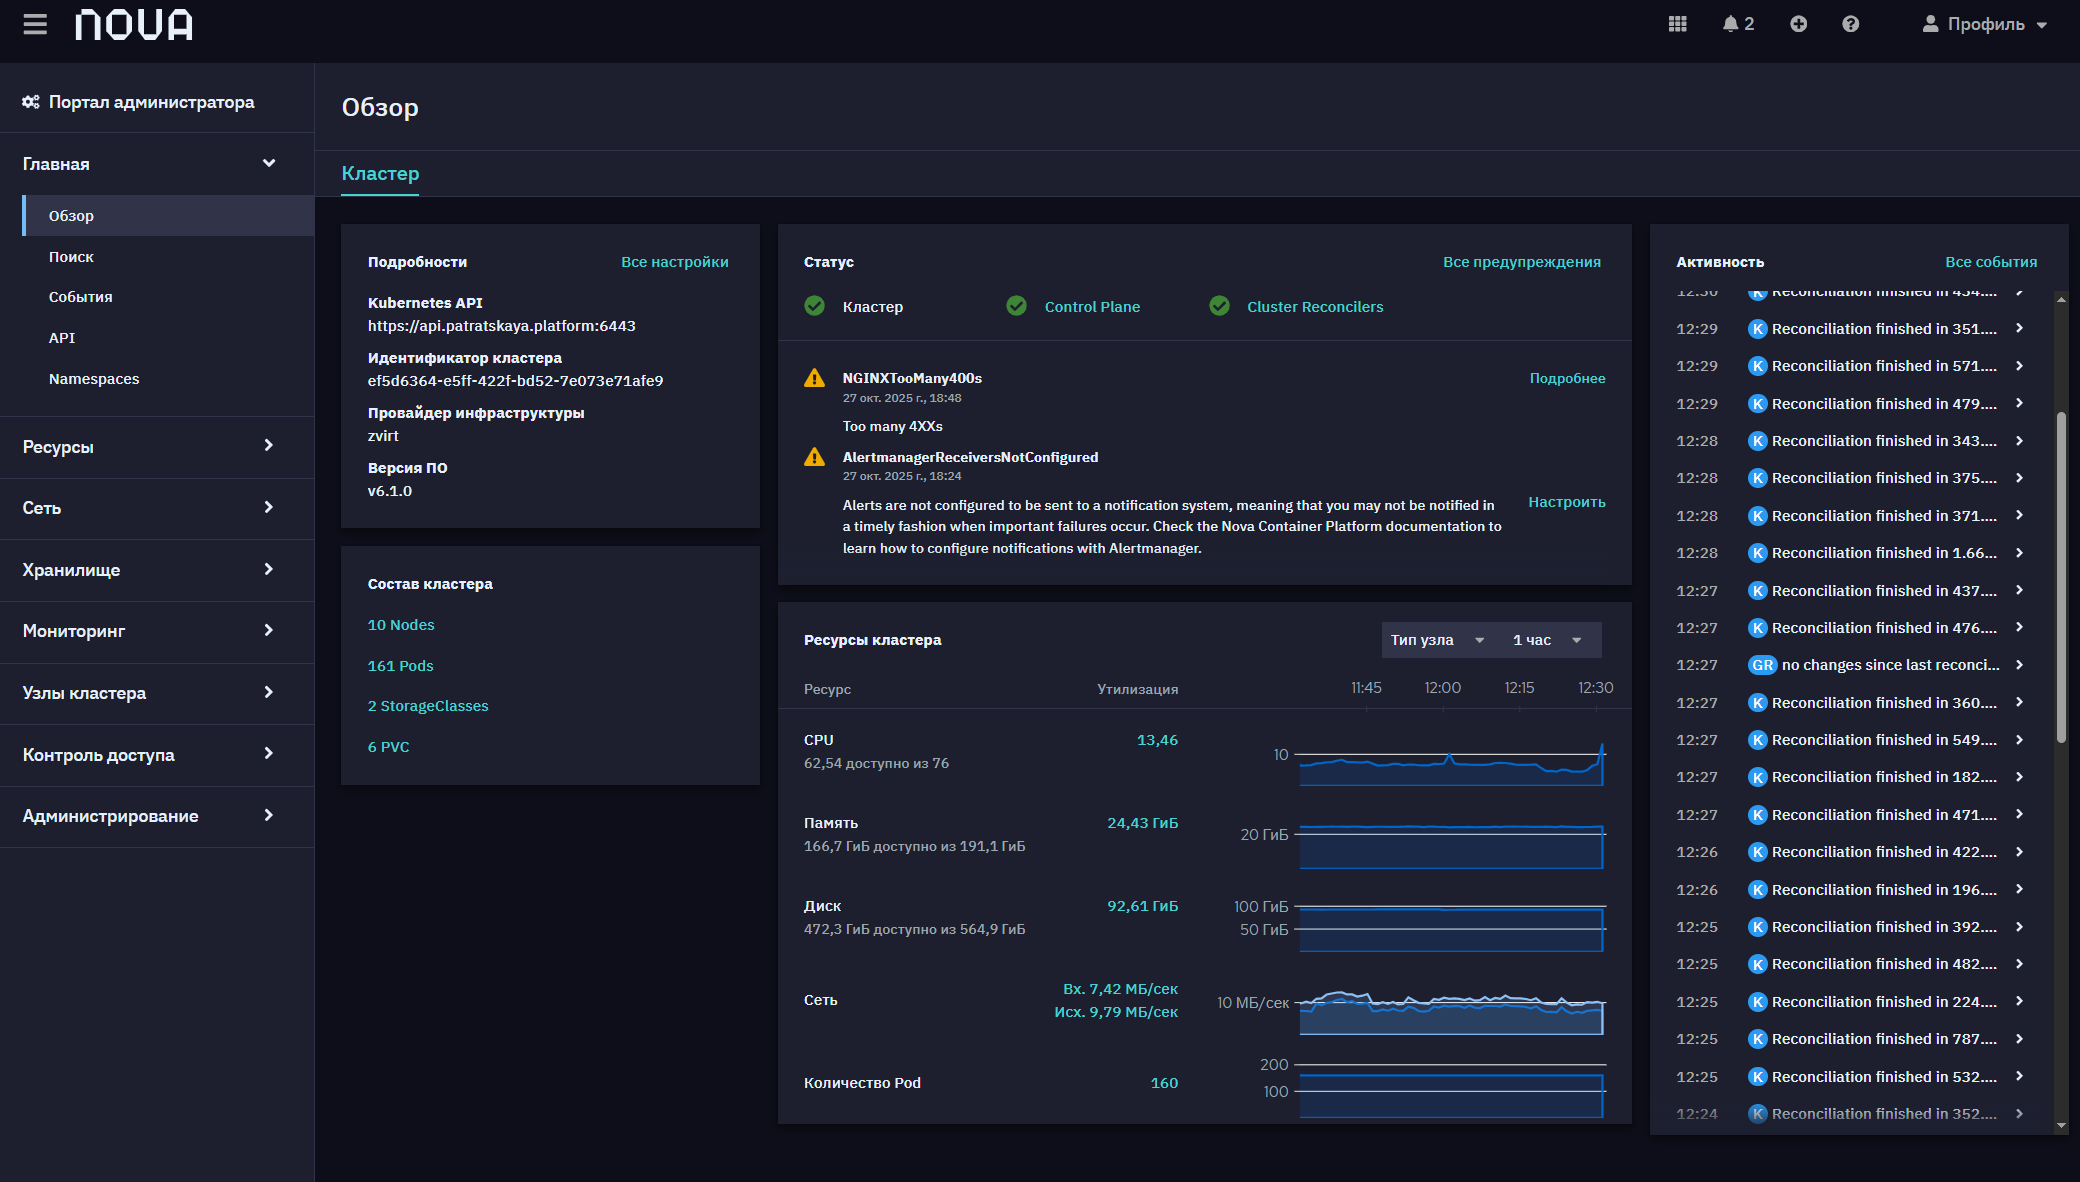Click the Память usage chart
The width and height of the screenshot is (2080, 1182).
pos(1452,846)
